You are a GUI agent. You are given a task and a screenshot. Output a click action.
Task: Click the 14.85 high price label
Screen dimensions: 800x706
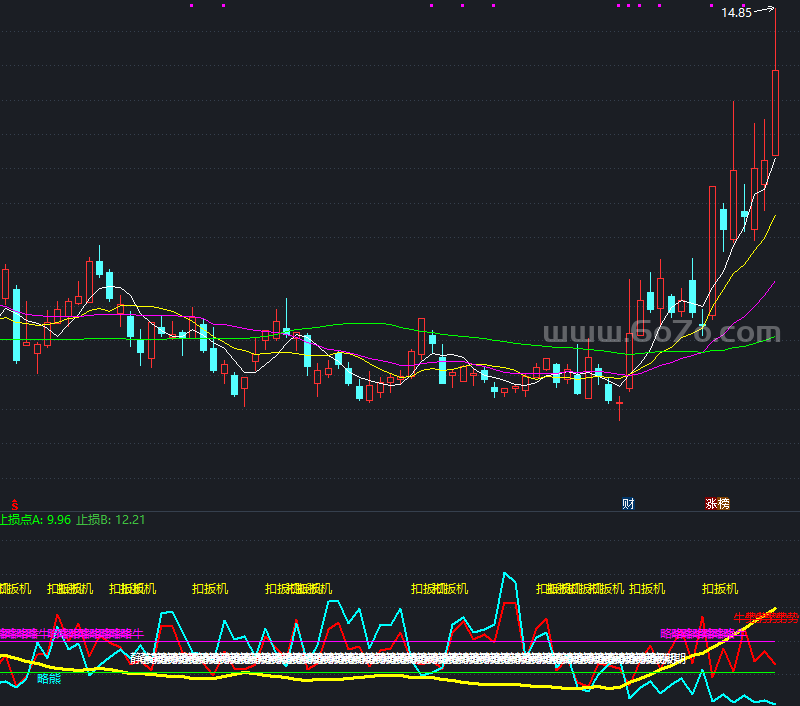pos(736,13)
